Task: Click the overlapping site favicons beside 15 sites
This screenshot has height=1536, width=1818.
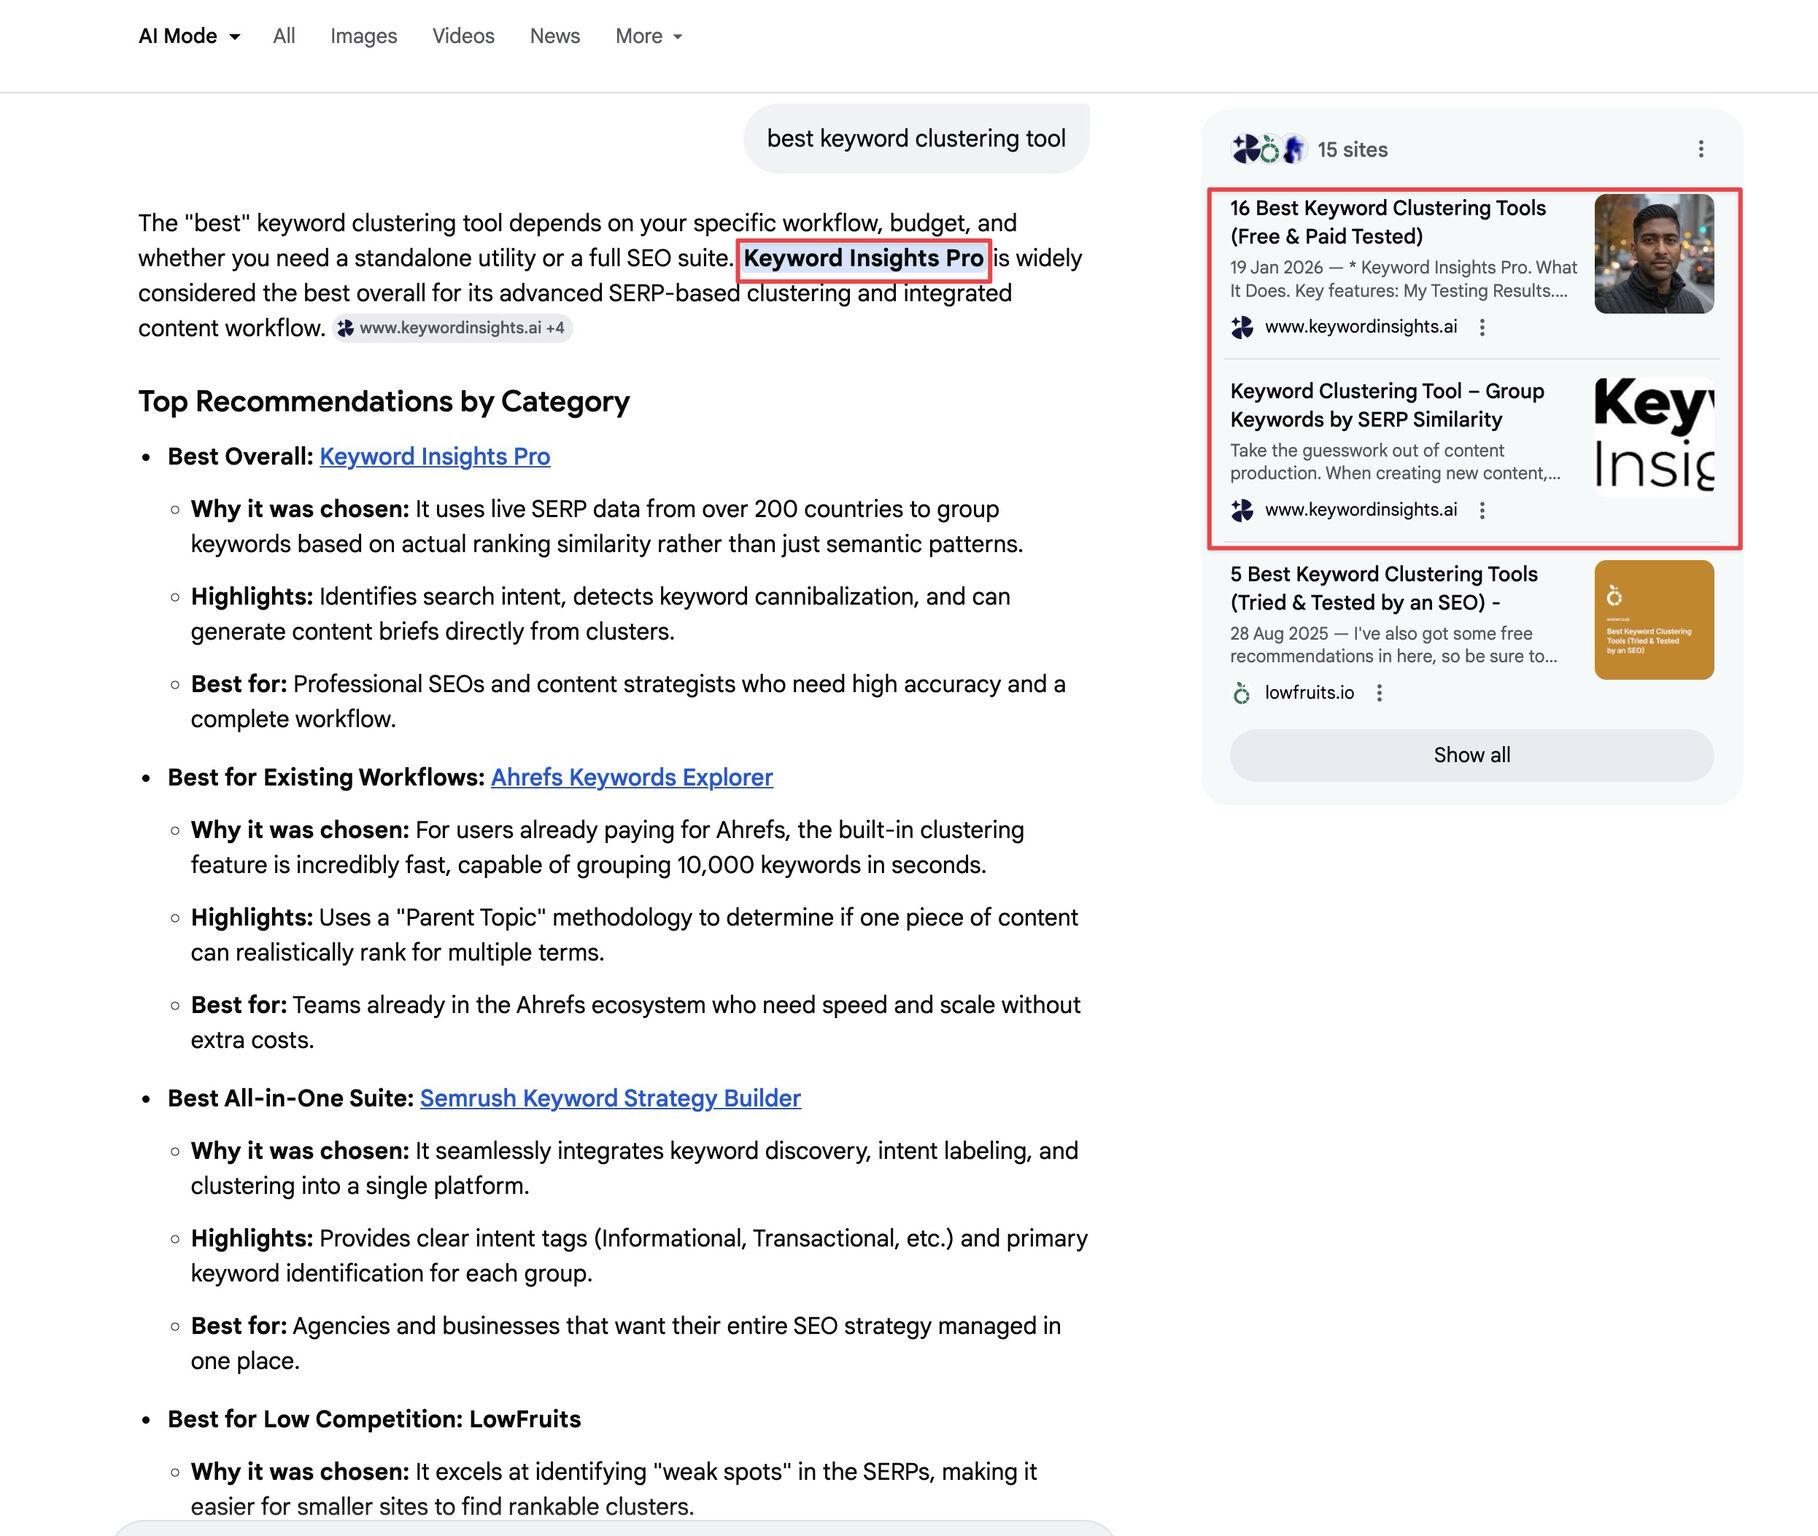Action: pyautogui.click(x=1268, y=149)
